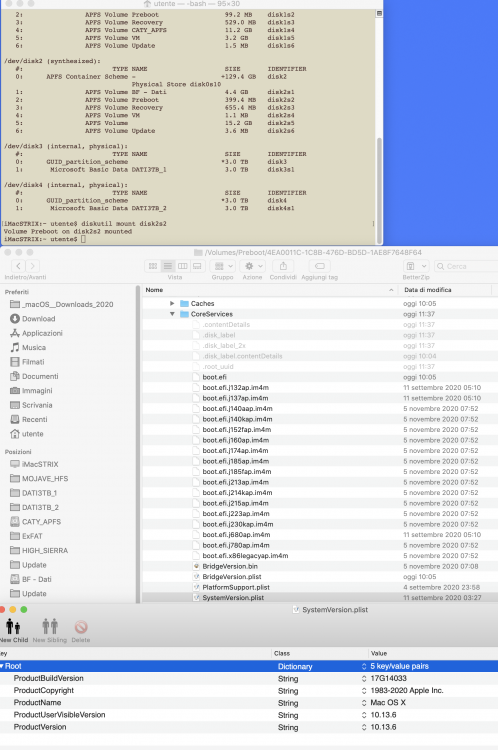Switch Finder to gallery view
The height and width of the screenshot is (750, 498).
click(x=197, y=266)
